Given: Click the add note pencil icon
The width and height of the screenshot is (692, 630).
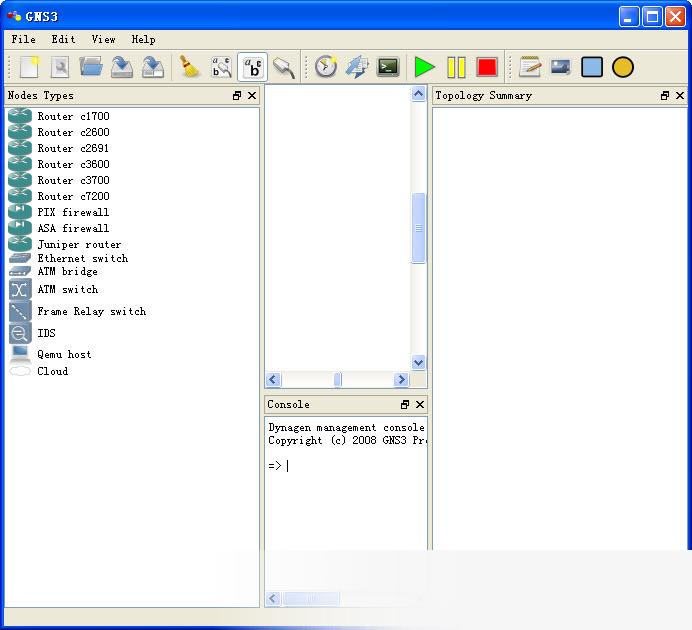Looking at the screenshot, I should (530, 67).
